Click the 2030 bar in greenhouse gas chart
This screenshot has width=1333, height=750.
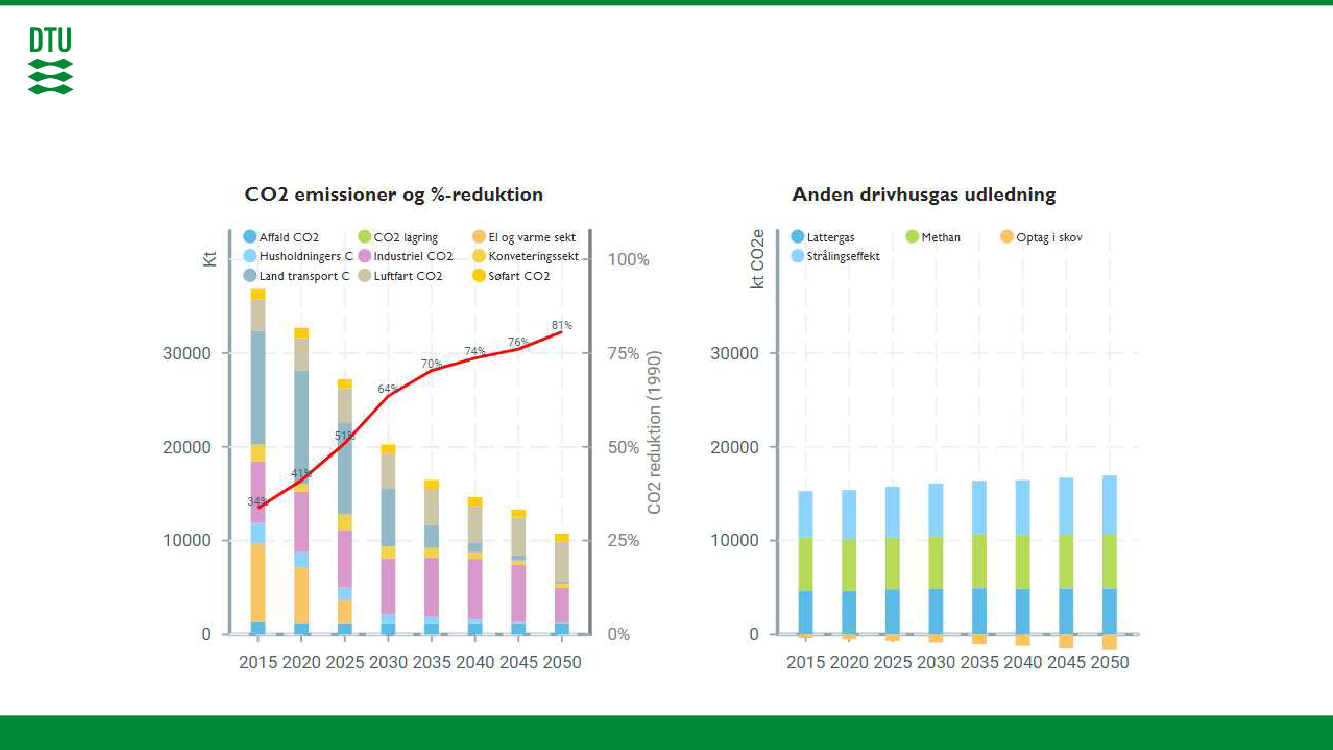coord(936,563)
